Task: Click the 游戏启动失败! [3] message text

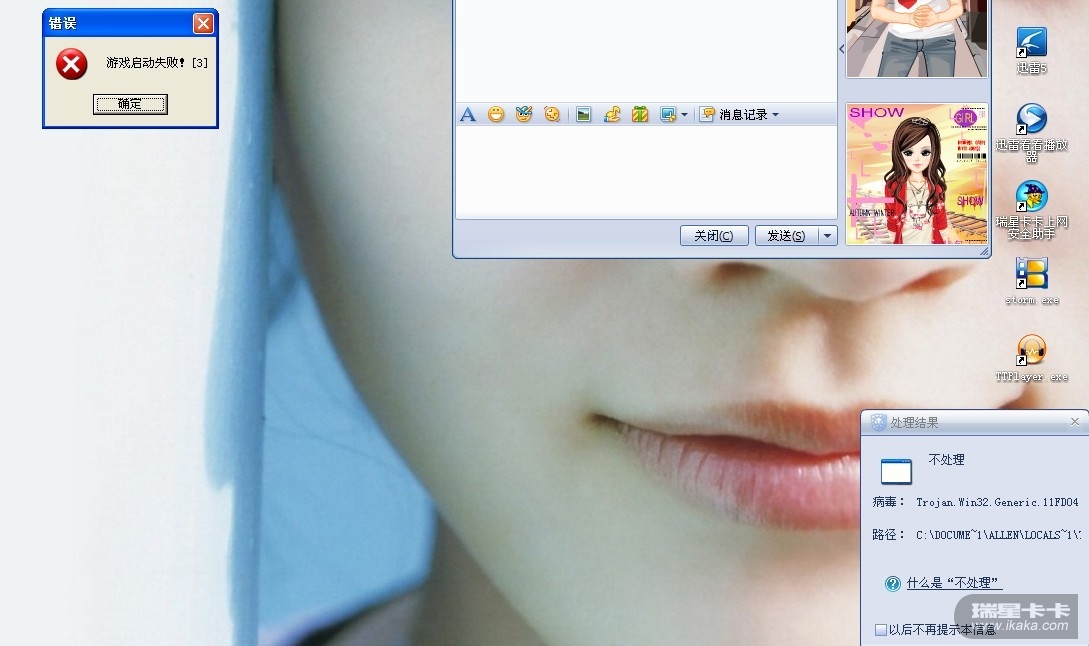Action: point(157,63)
